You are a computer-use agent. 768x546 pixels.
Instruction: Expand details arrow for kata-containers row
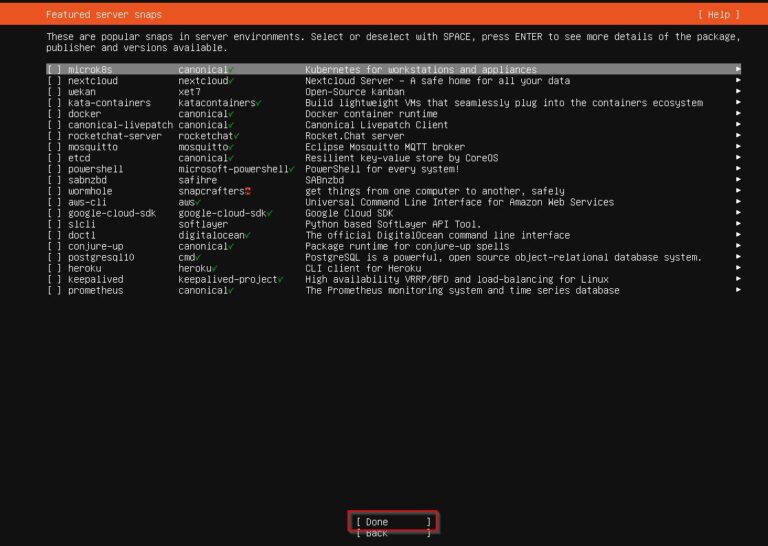point(738,102)
